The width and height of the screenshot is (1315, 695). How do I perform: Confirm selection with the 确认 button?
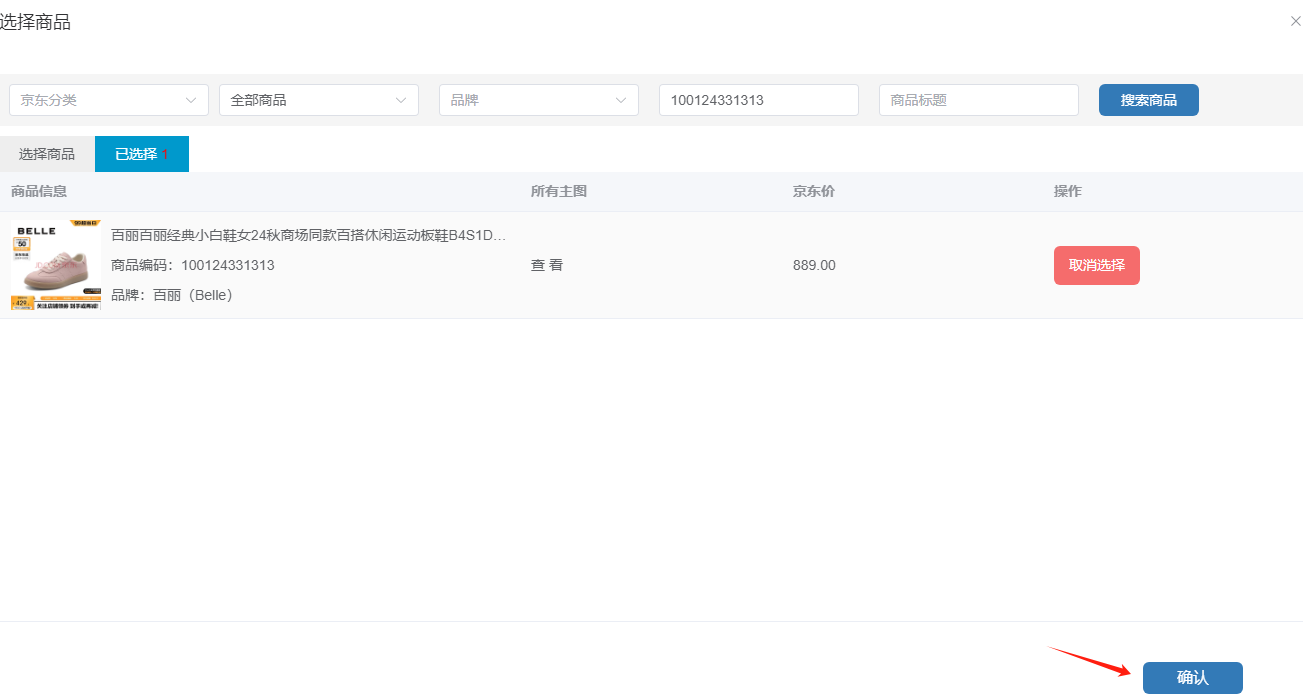[x=1192, y=678]
